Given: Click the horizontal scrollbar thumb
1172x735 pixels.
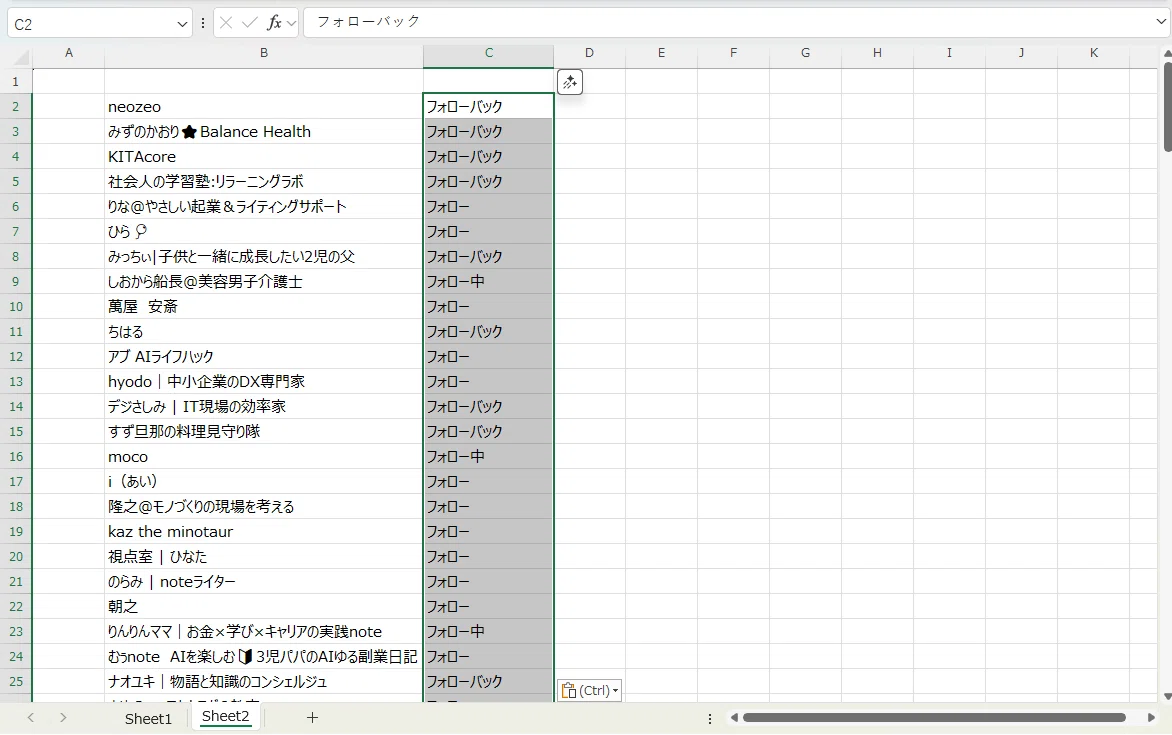Looking at the screenshot, I should (934, 718).
